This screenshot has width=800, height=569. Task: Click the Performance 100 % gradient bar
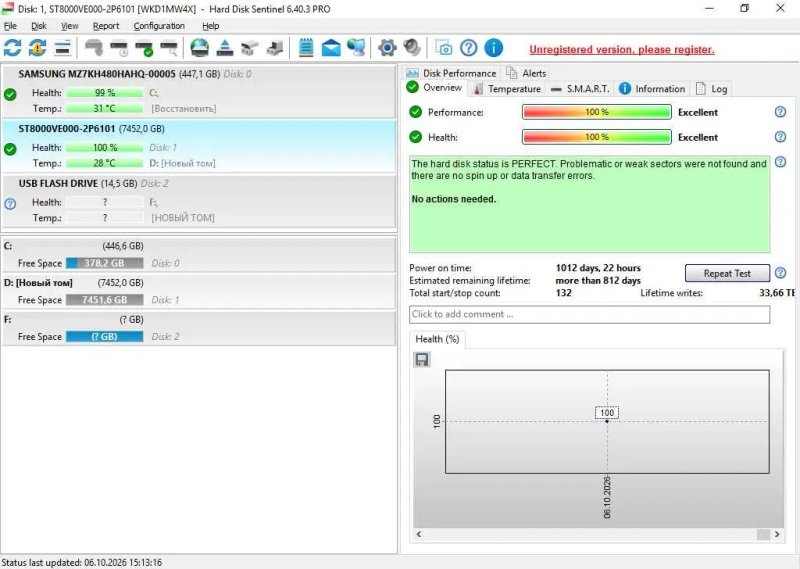(x=596, y=112)
